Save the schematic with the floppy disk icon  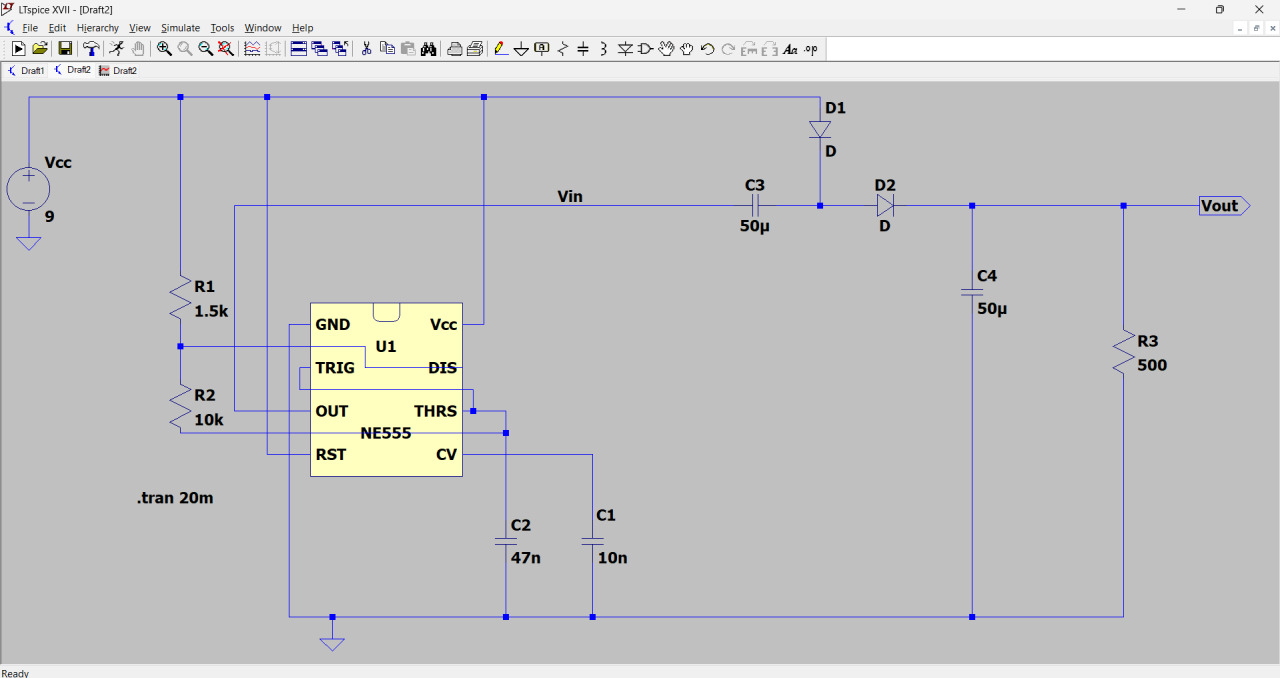pos(65,48)
